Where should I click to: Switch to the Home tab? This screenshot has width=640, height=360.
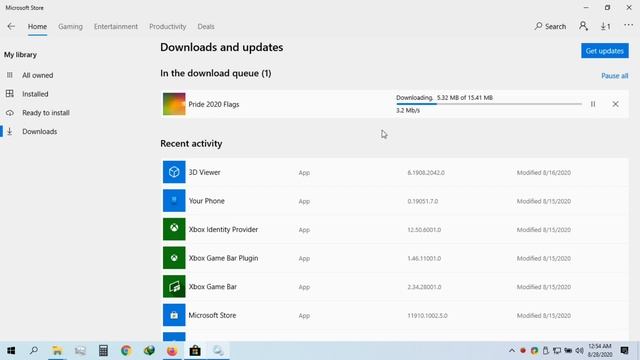coord(37,27)
